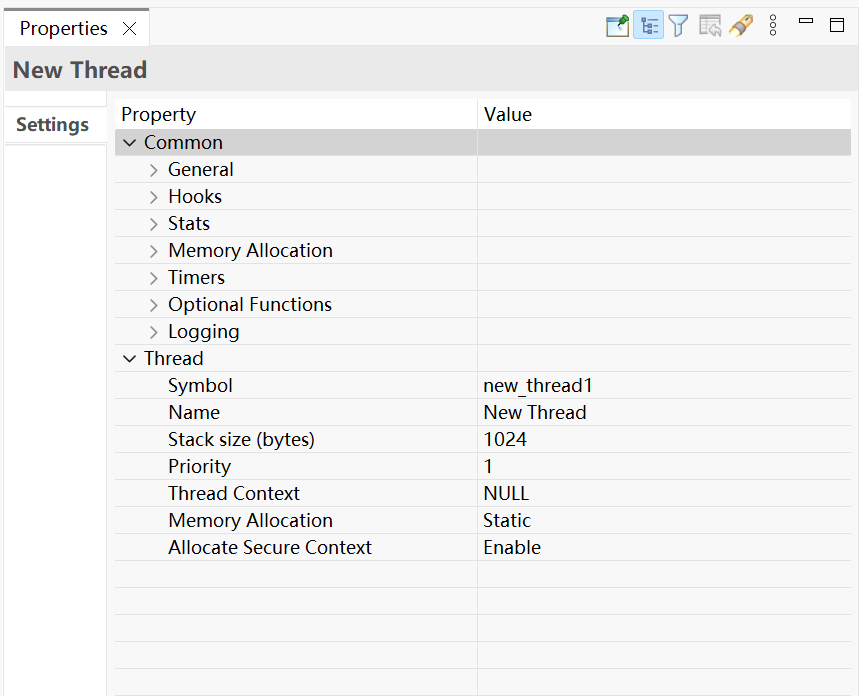Expand Memory Allocation under Common
The image size is (859, 696).
click(153, 251)
